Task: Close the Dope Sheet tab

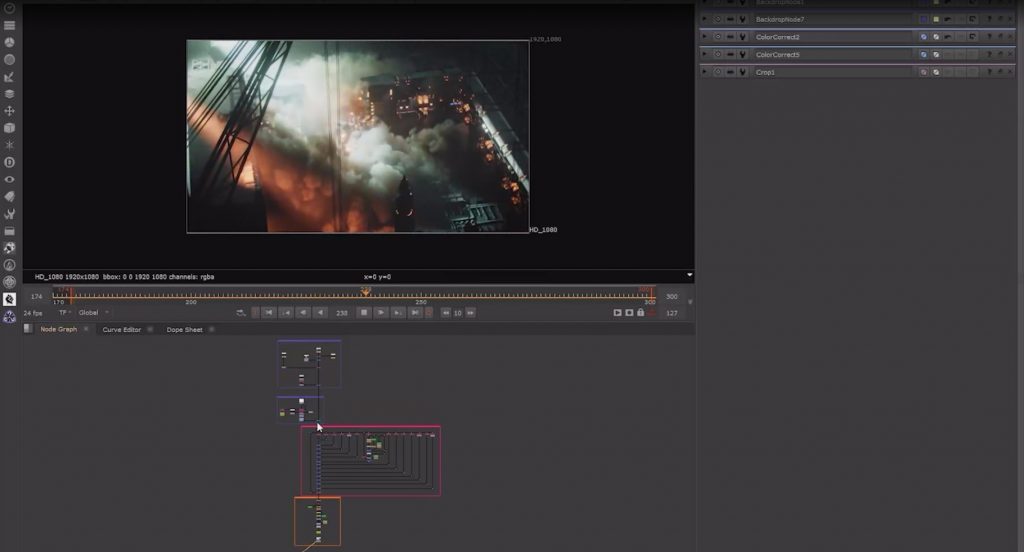Action: click(x=212, y=329)
